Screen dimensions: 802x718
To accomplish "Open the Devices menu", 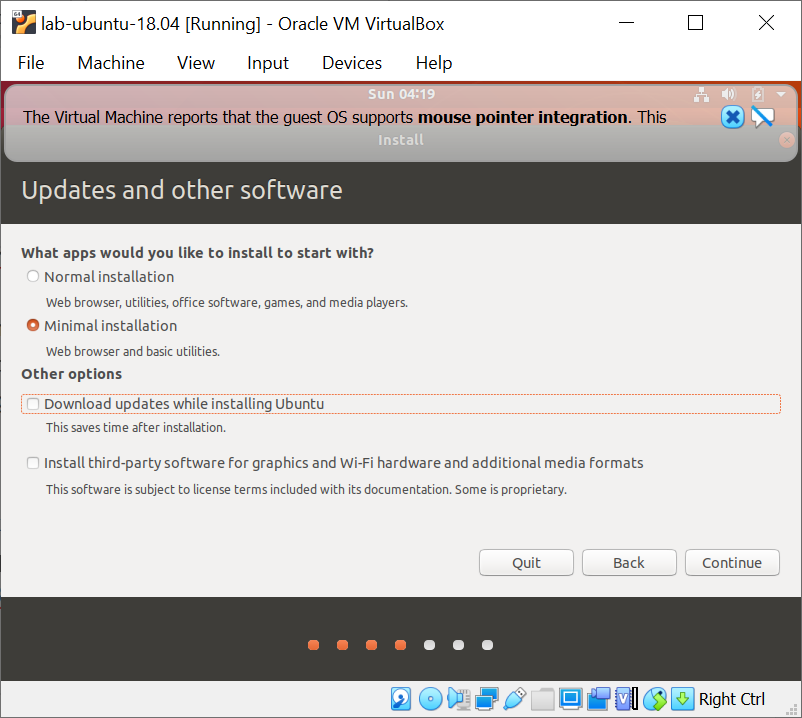I will click(352, 63).
